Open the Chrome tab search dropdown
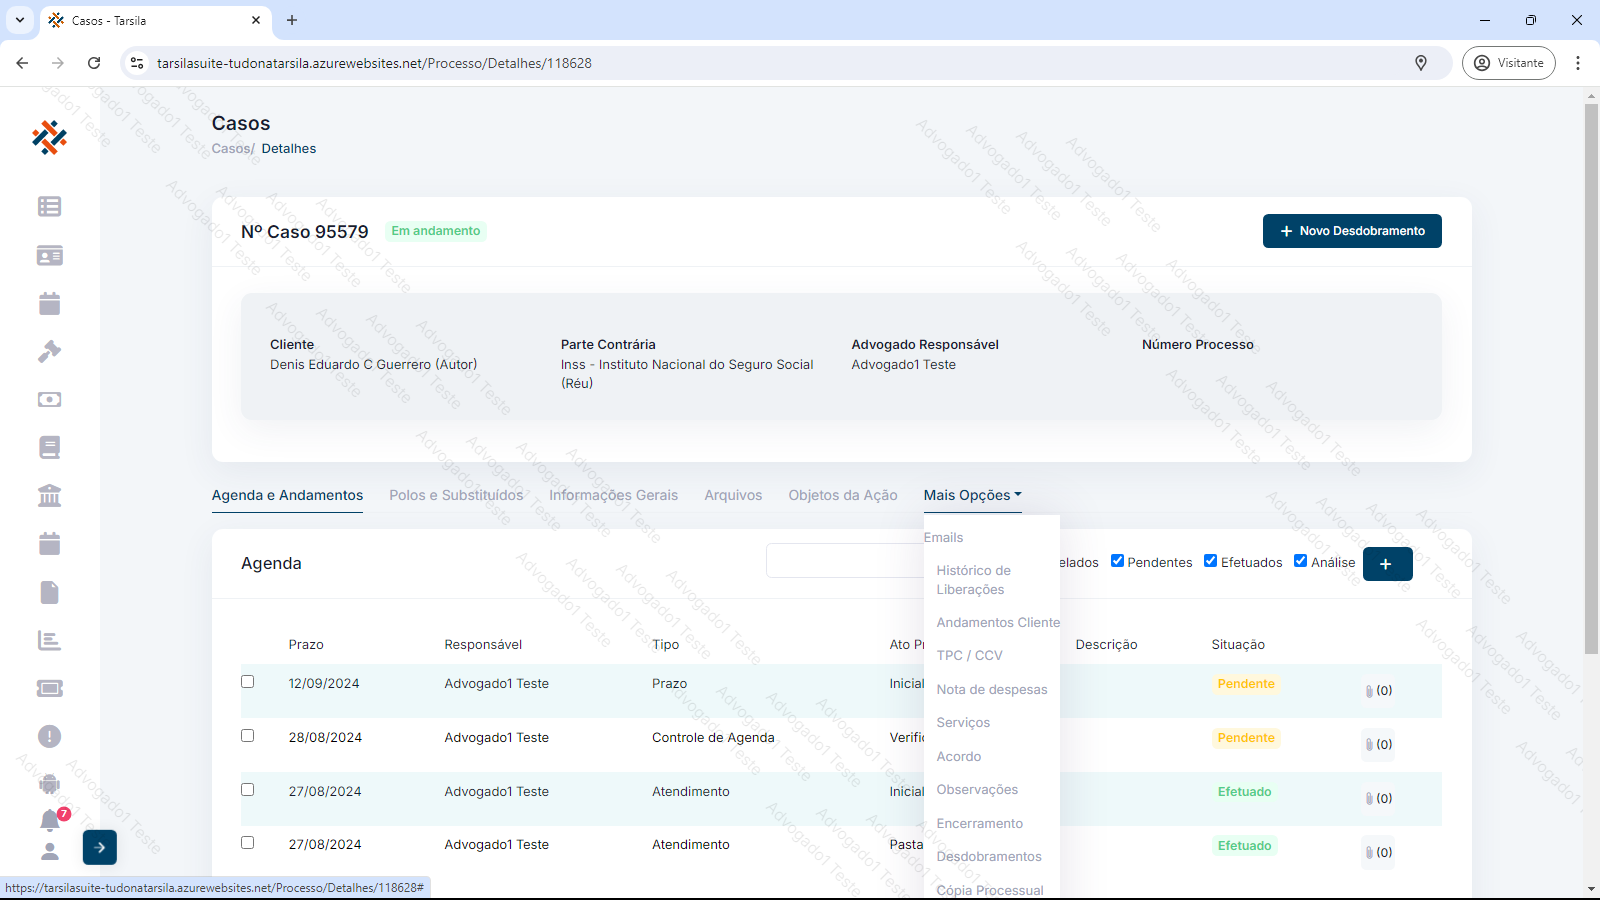 (19, 20)
